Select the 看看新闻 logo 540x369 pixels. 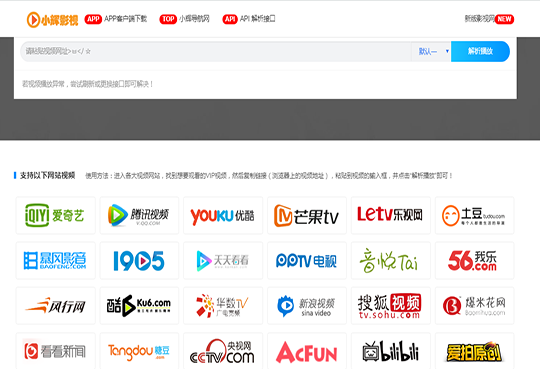tap(55, 351)
